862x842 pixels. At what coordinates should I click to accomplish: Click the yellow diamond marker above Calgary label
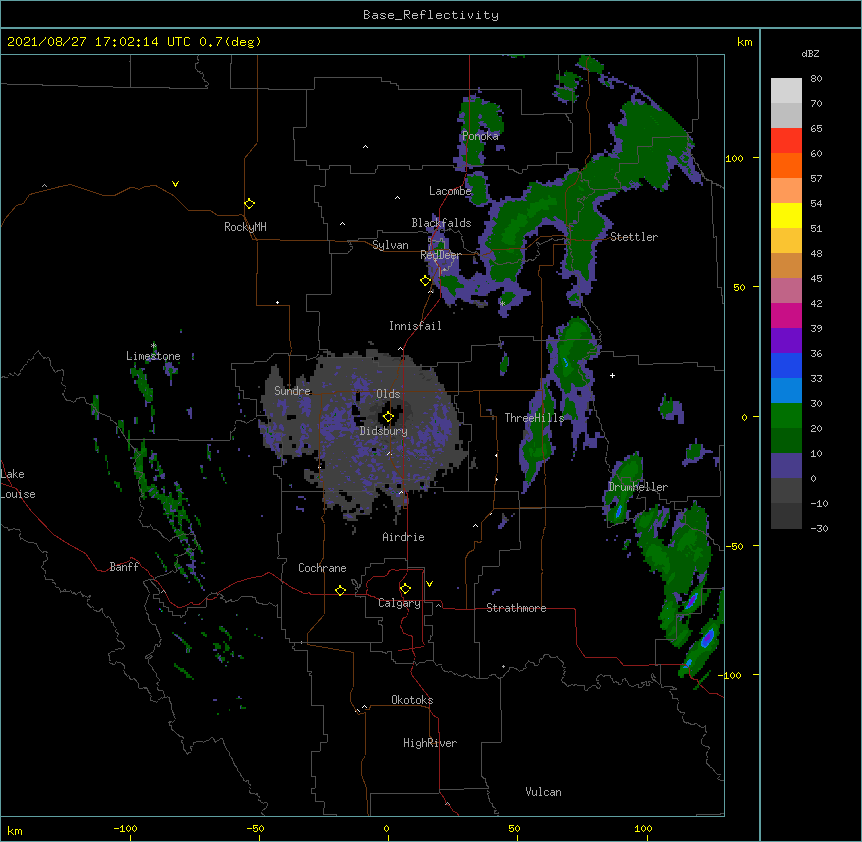[x=405, y=589]
